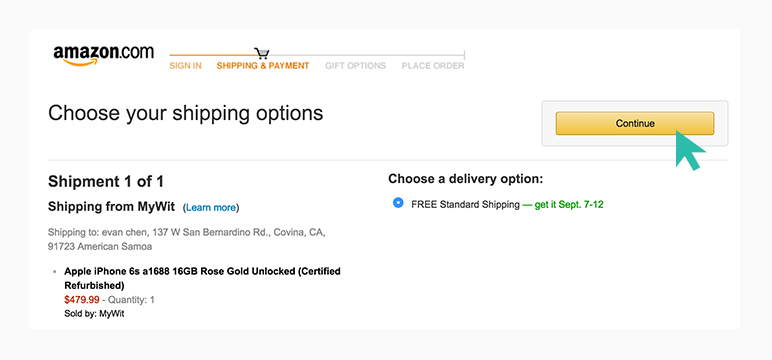Open the GIFT OPTIONS step
The width and height of the screenshot is (772, 360).
pos(355,65)
